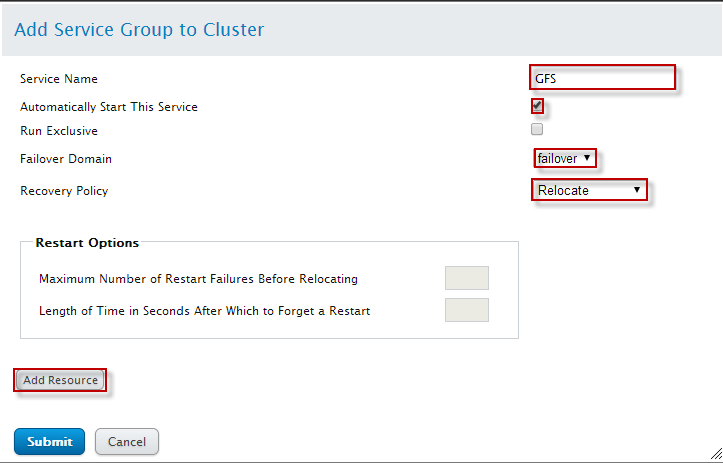Click the Maximum Number of Restart Failures label
This screenshot has height=463, width=723.
coord(198,279)
